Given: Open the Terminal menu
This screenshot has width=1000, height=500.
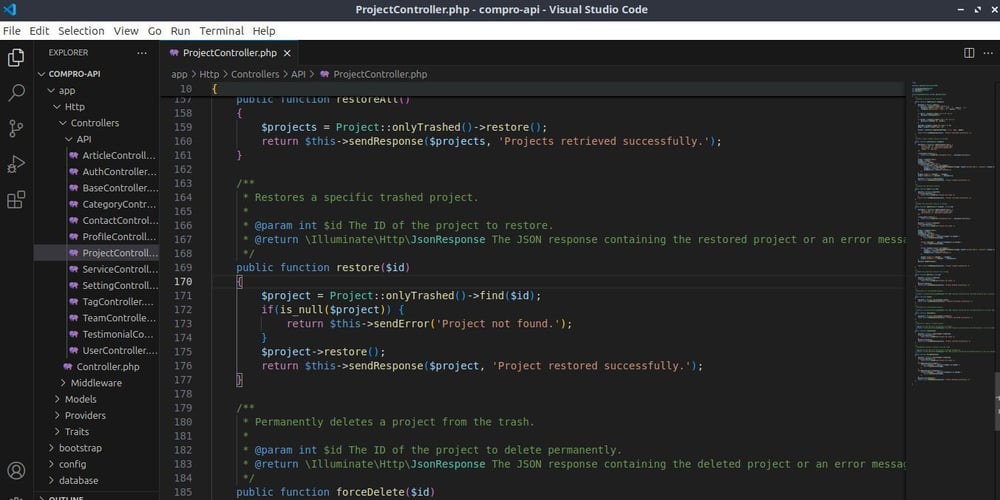Looking at the screenshot, I should (x=221, y=31).
